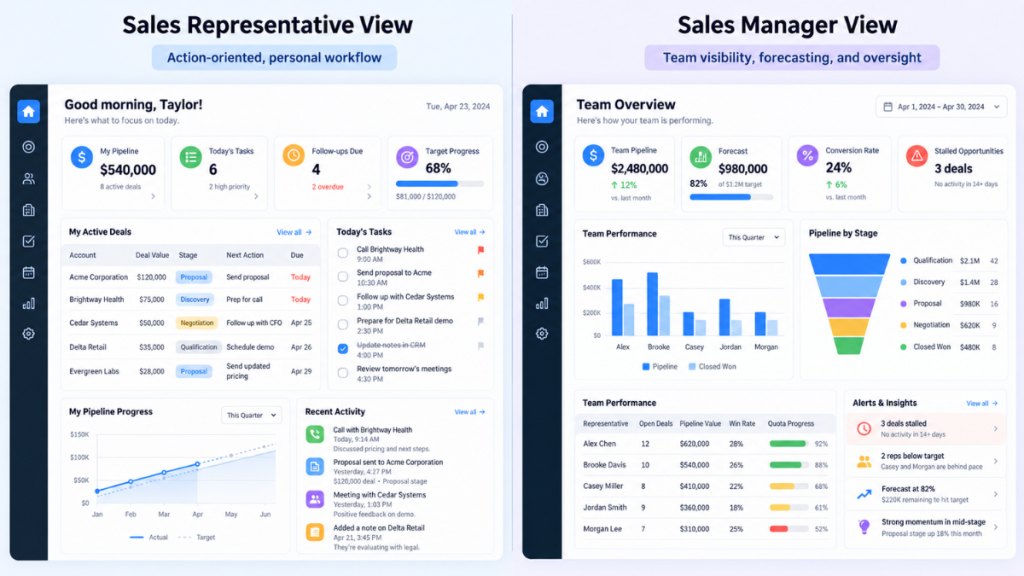Open the user profile icon in Sales Manager sidebar
This screenshot has height=576, width=1024.
541,178
